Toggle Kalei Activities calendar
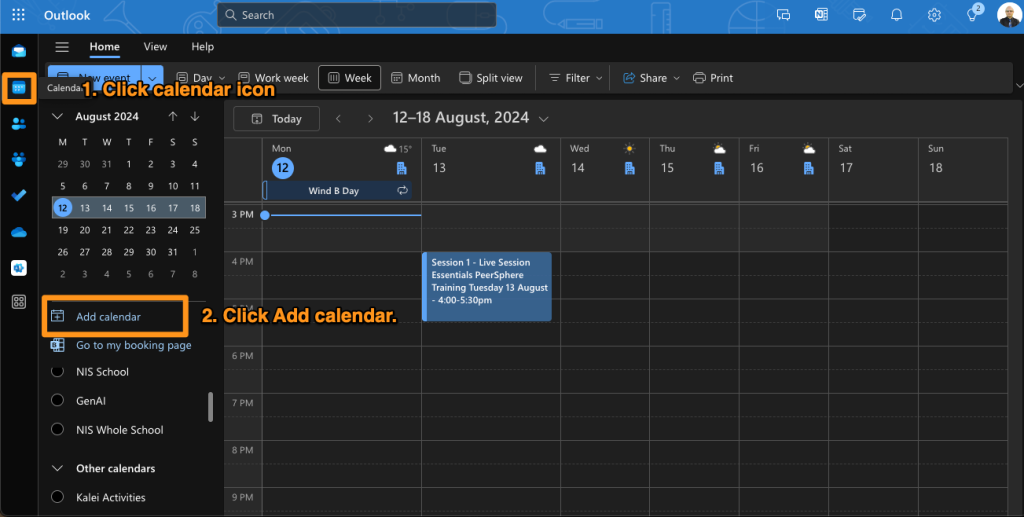This screenshot has height=517, width=1024. coord(57,497)
